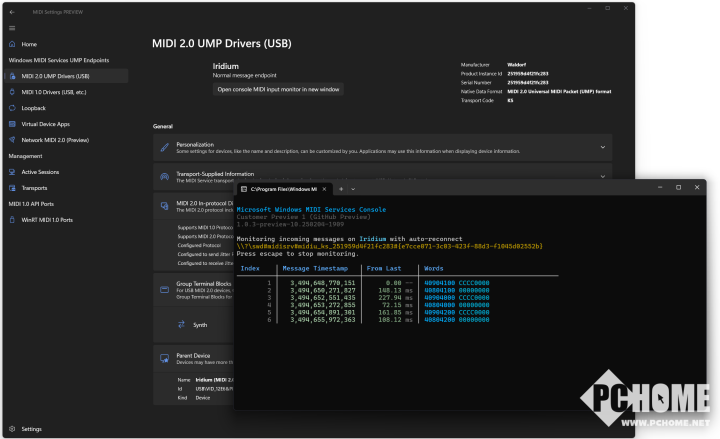Click the Transports icon in sidebar
720x439 pixels.
[12, 188]
